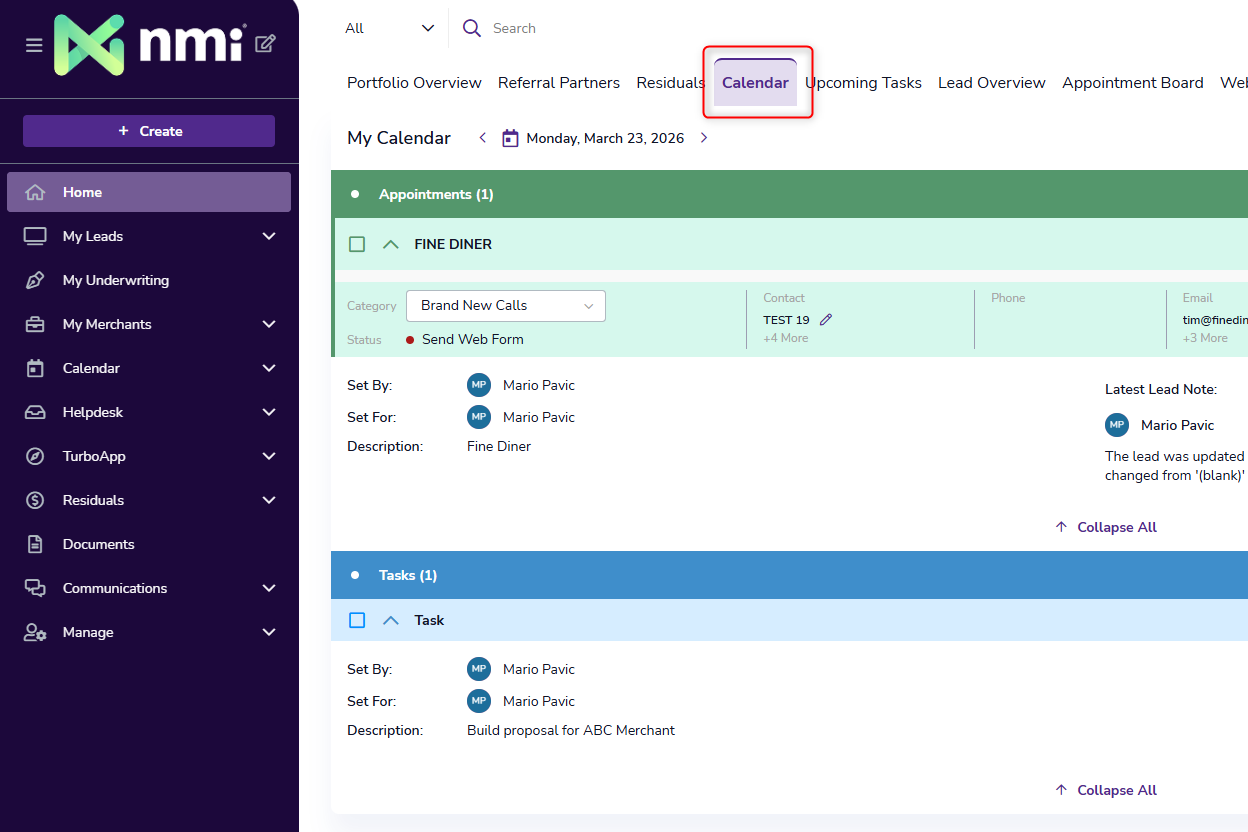Screen dimensions: 1248x832
Task: Go to next day arrow
Action: pos(704,138)
